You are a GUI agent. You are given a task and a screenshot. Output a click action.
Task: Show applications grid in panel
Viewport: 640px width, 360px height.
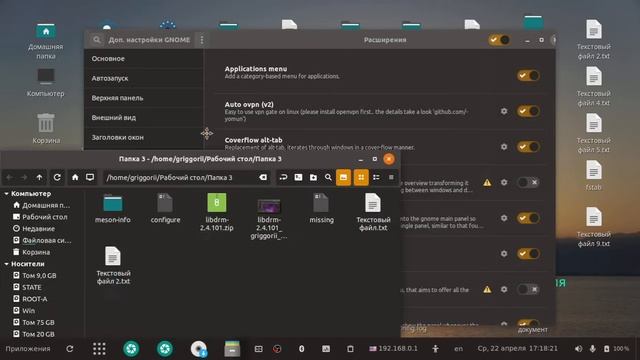[99, 349]
